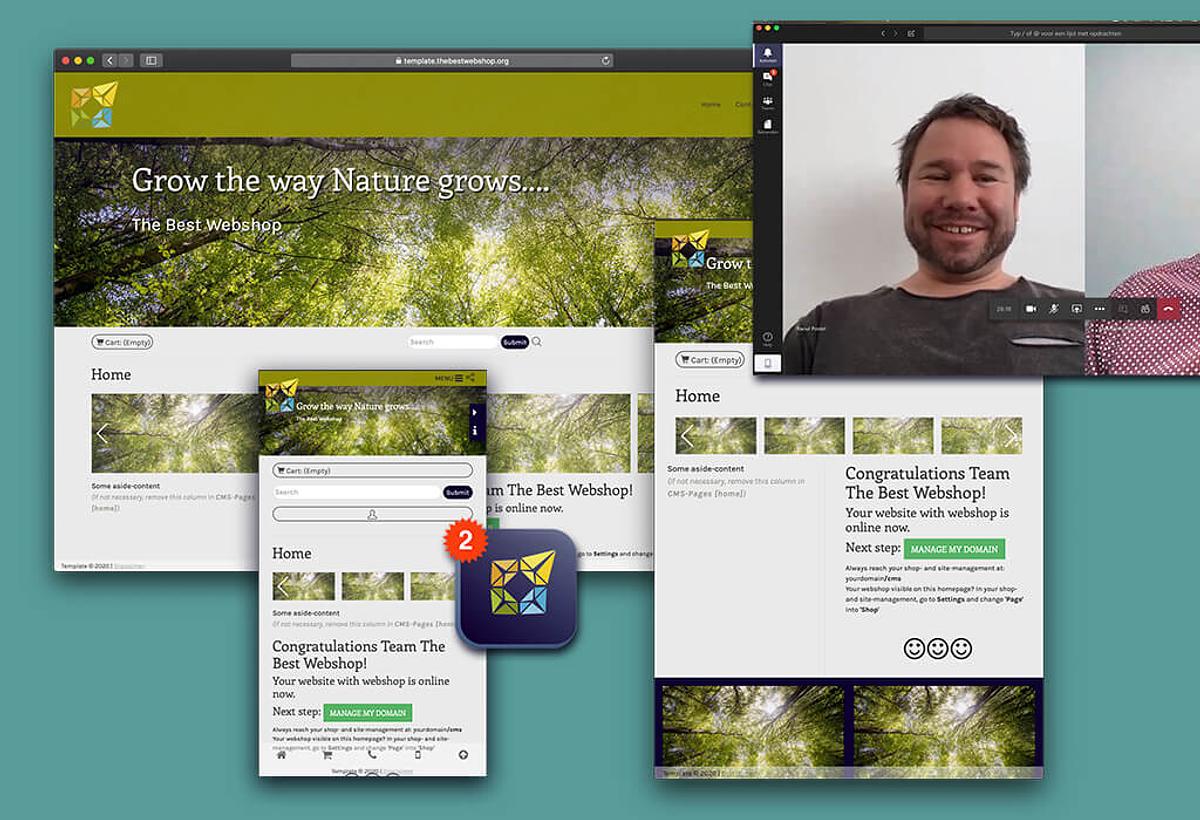Viewport: 1200px width, 820px height.
Task: Advance the tablet carousel with right arrow
Action: pos(1011,436)
